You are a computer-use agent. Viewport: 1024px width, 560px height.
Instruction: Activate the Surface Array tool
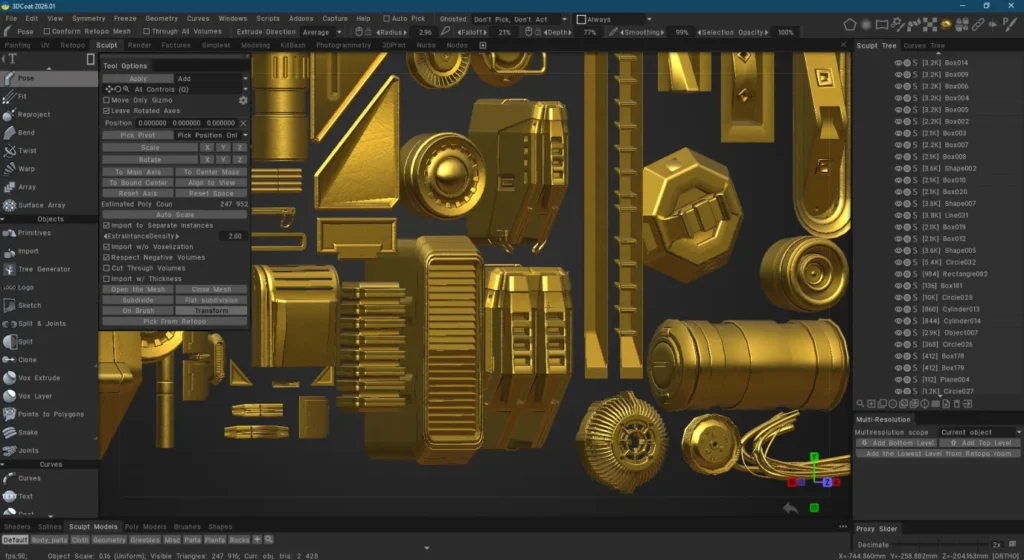(38, 205)
